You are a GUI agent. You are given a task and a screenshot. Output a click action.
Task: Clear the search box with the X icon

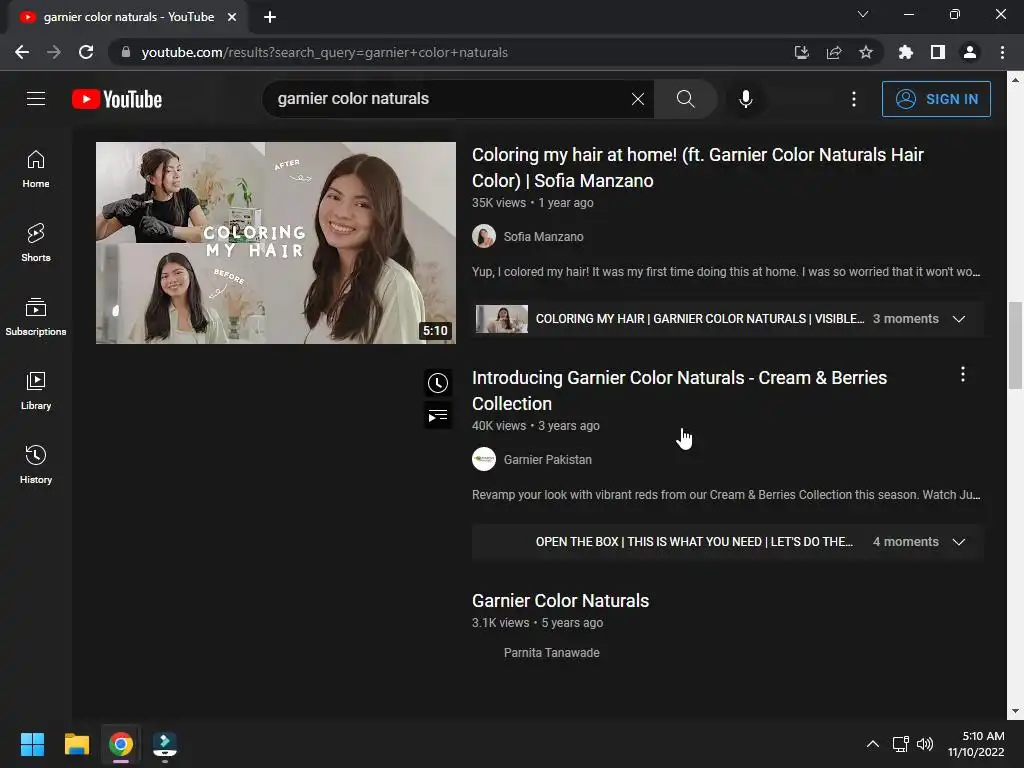[x=637, y=99]
